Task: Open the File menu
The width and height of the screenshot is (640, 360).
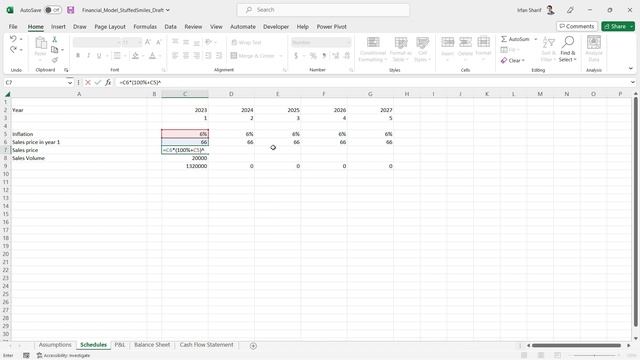Action: pos(13,27)
